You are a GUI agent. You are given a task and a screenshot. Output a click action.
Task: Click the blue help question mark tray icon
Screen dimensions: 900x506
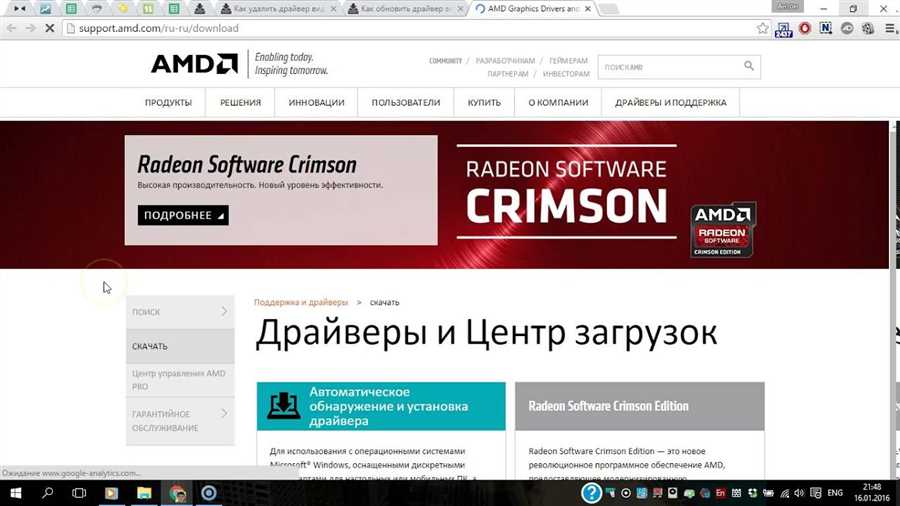tap(592, 493)
